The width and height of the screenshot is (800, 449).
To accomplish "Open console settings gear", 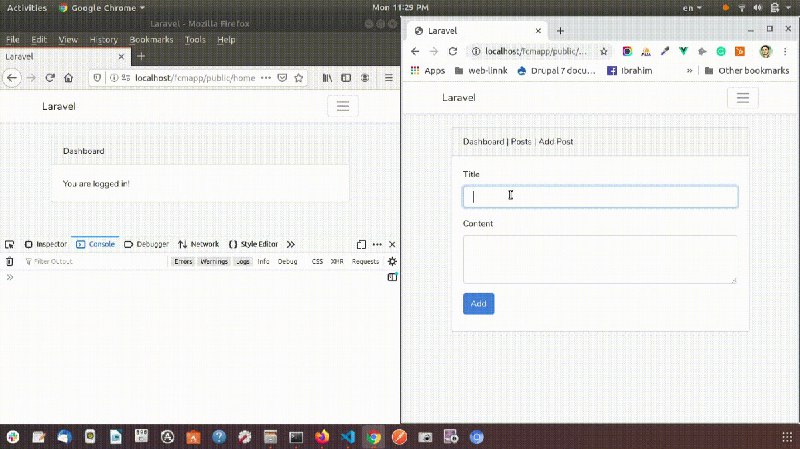I will click(392, 262).
